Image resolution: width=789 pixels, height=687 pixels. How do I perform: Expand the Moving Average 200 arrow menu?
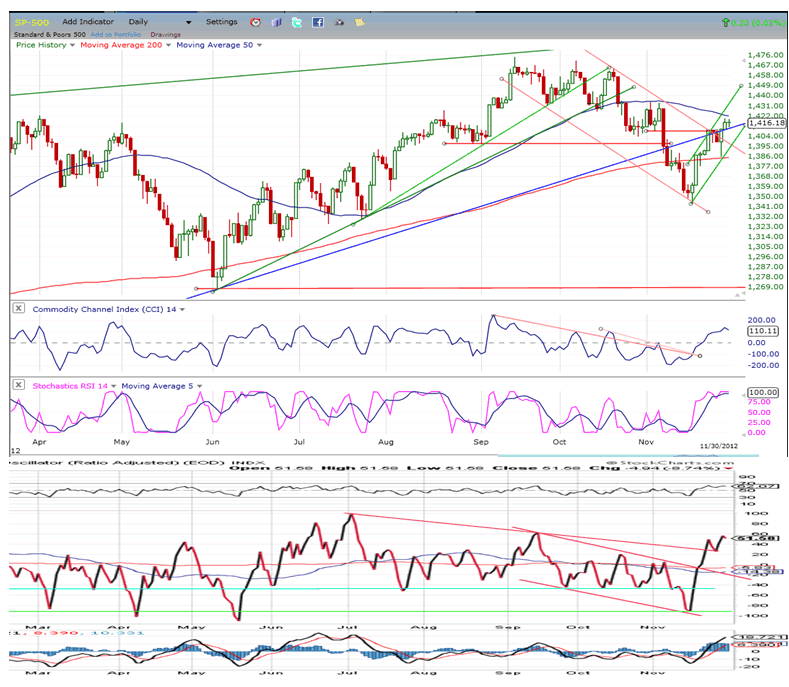tap(168, 45)
